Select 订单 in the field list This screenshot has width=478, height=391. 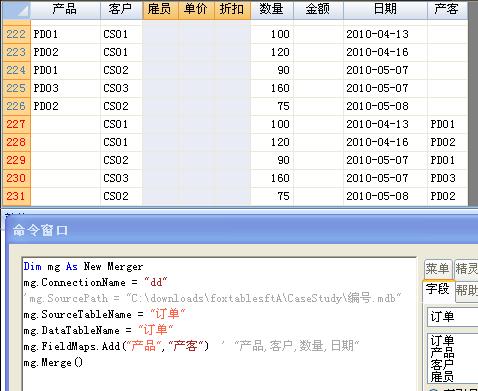pos(442,340)
